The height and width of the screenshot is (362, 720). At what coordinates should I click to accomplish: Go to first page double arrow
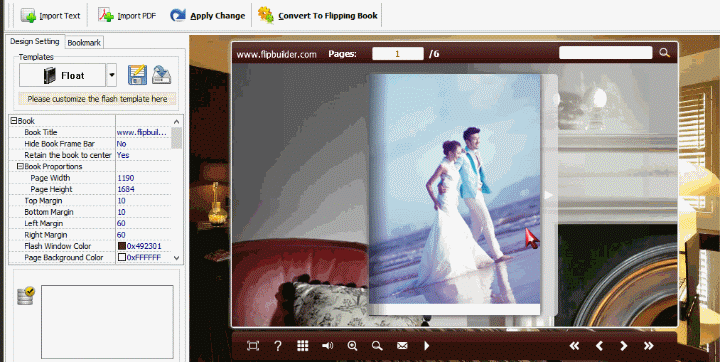(574, 346)
